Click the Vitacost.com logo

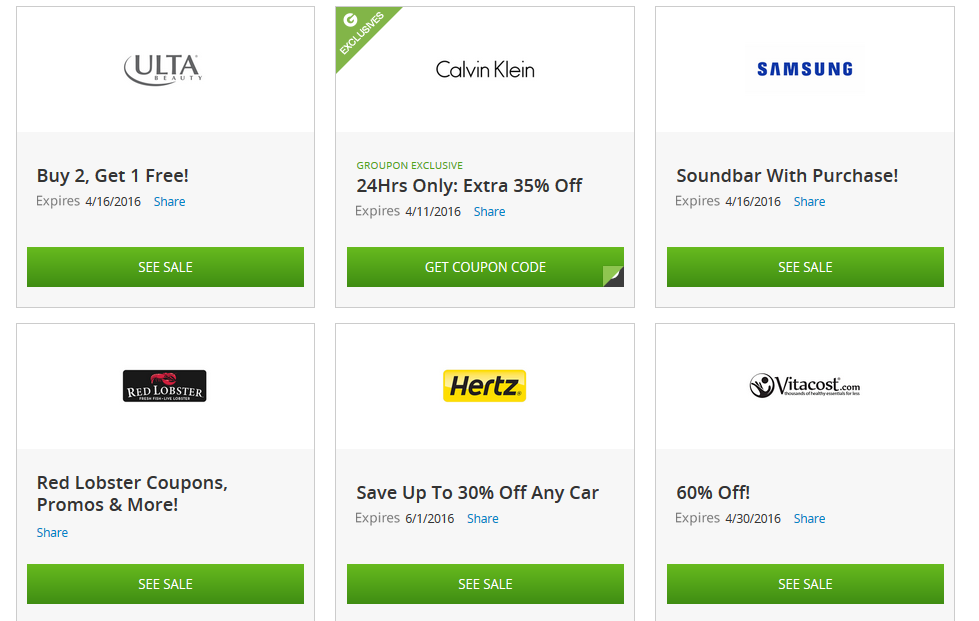coord(805,386)
